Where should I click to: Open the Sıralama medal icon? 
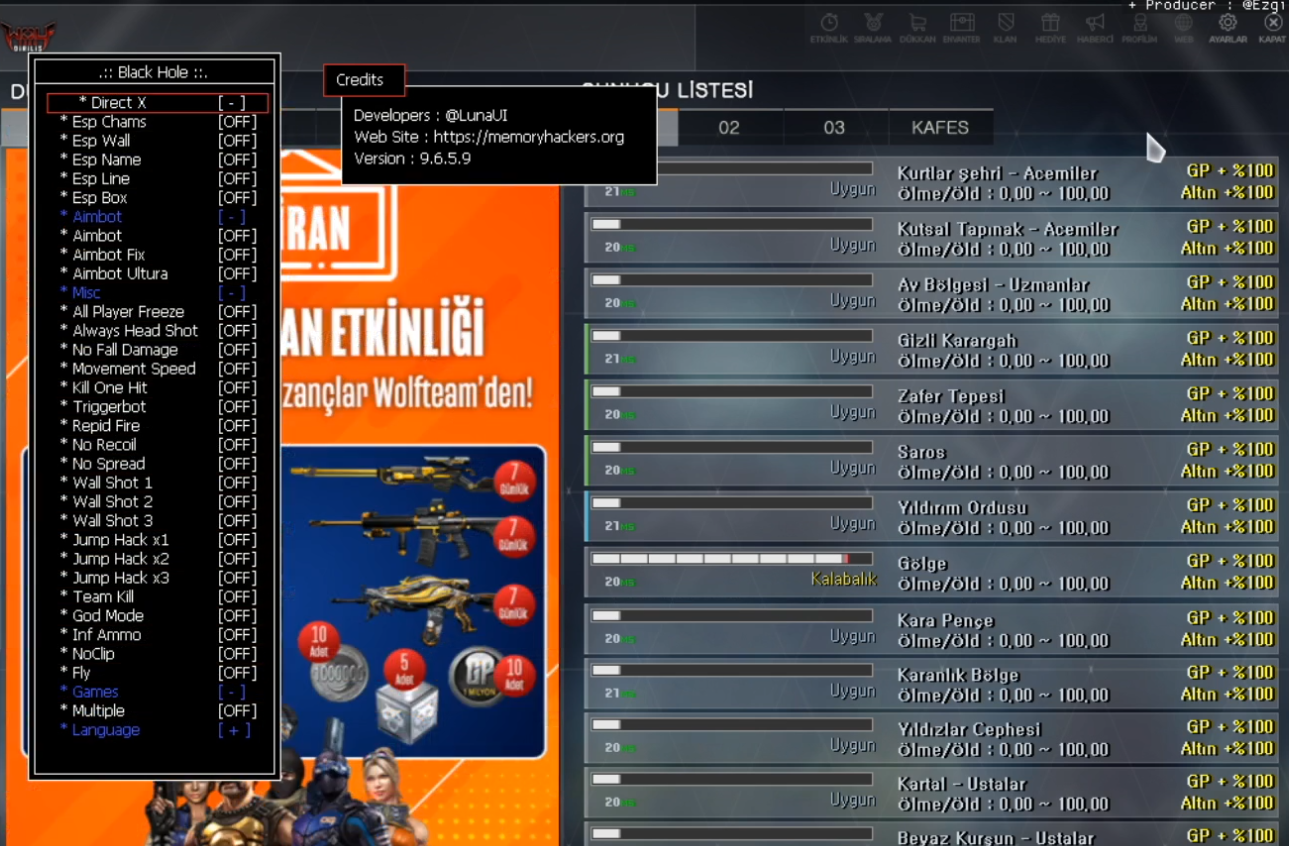(x=873, y=25)
